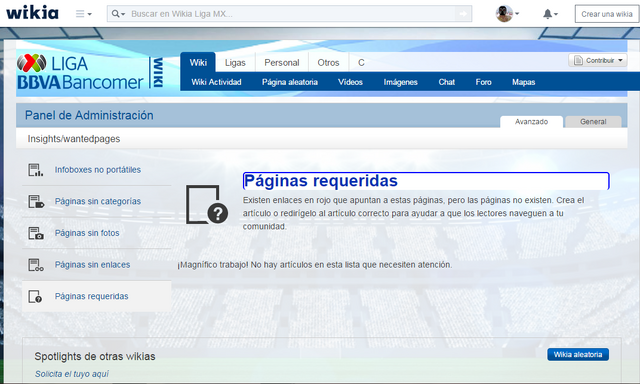Screen dimensions: 640x384
Task: Open Páginas sin enlaces link
Action: [92, 264]
